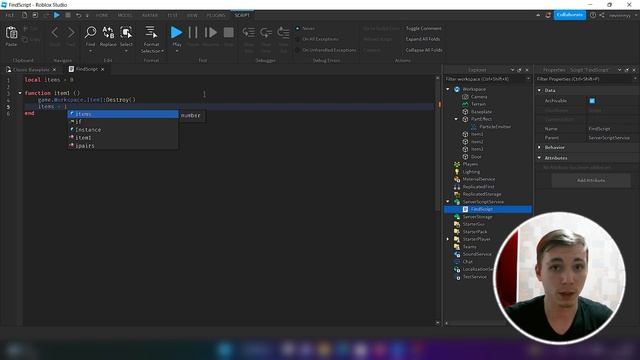Open the Find dropdown arrow
Image resolution: width=640 pixels, height=360 pixels.
pos(90,51)
